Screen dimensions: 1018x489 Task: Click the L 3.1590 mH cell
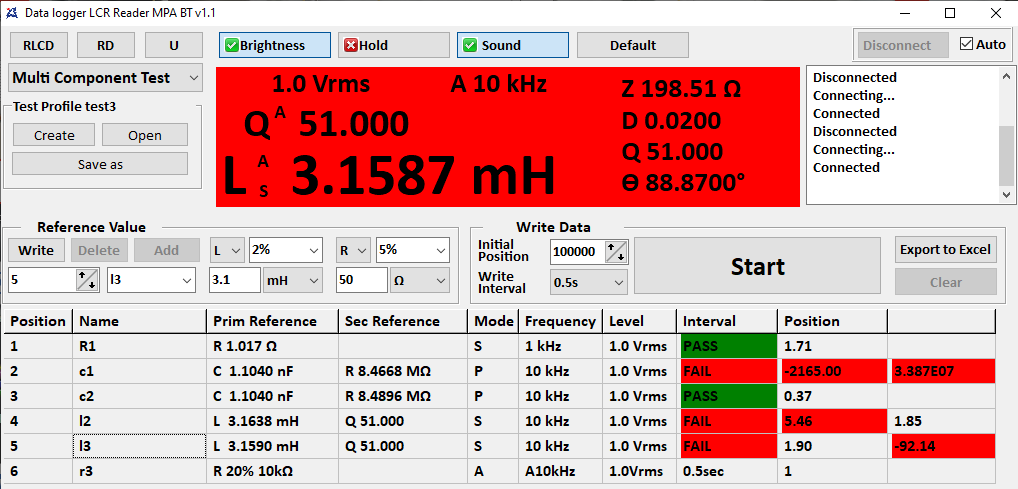click(272, 446)
